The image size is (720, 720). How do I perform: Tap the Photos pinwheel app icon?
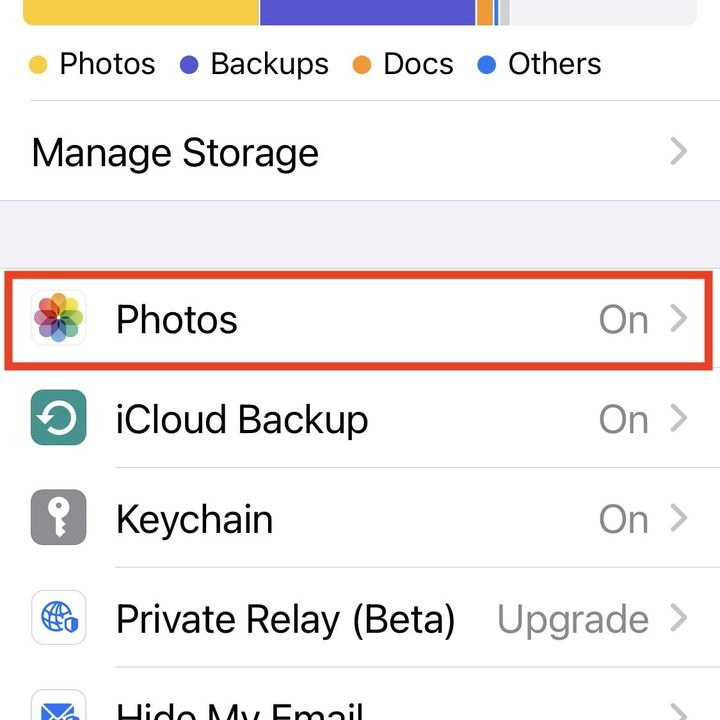coord(59,319)
